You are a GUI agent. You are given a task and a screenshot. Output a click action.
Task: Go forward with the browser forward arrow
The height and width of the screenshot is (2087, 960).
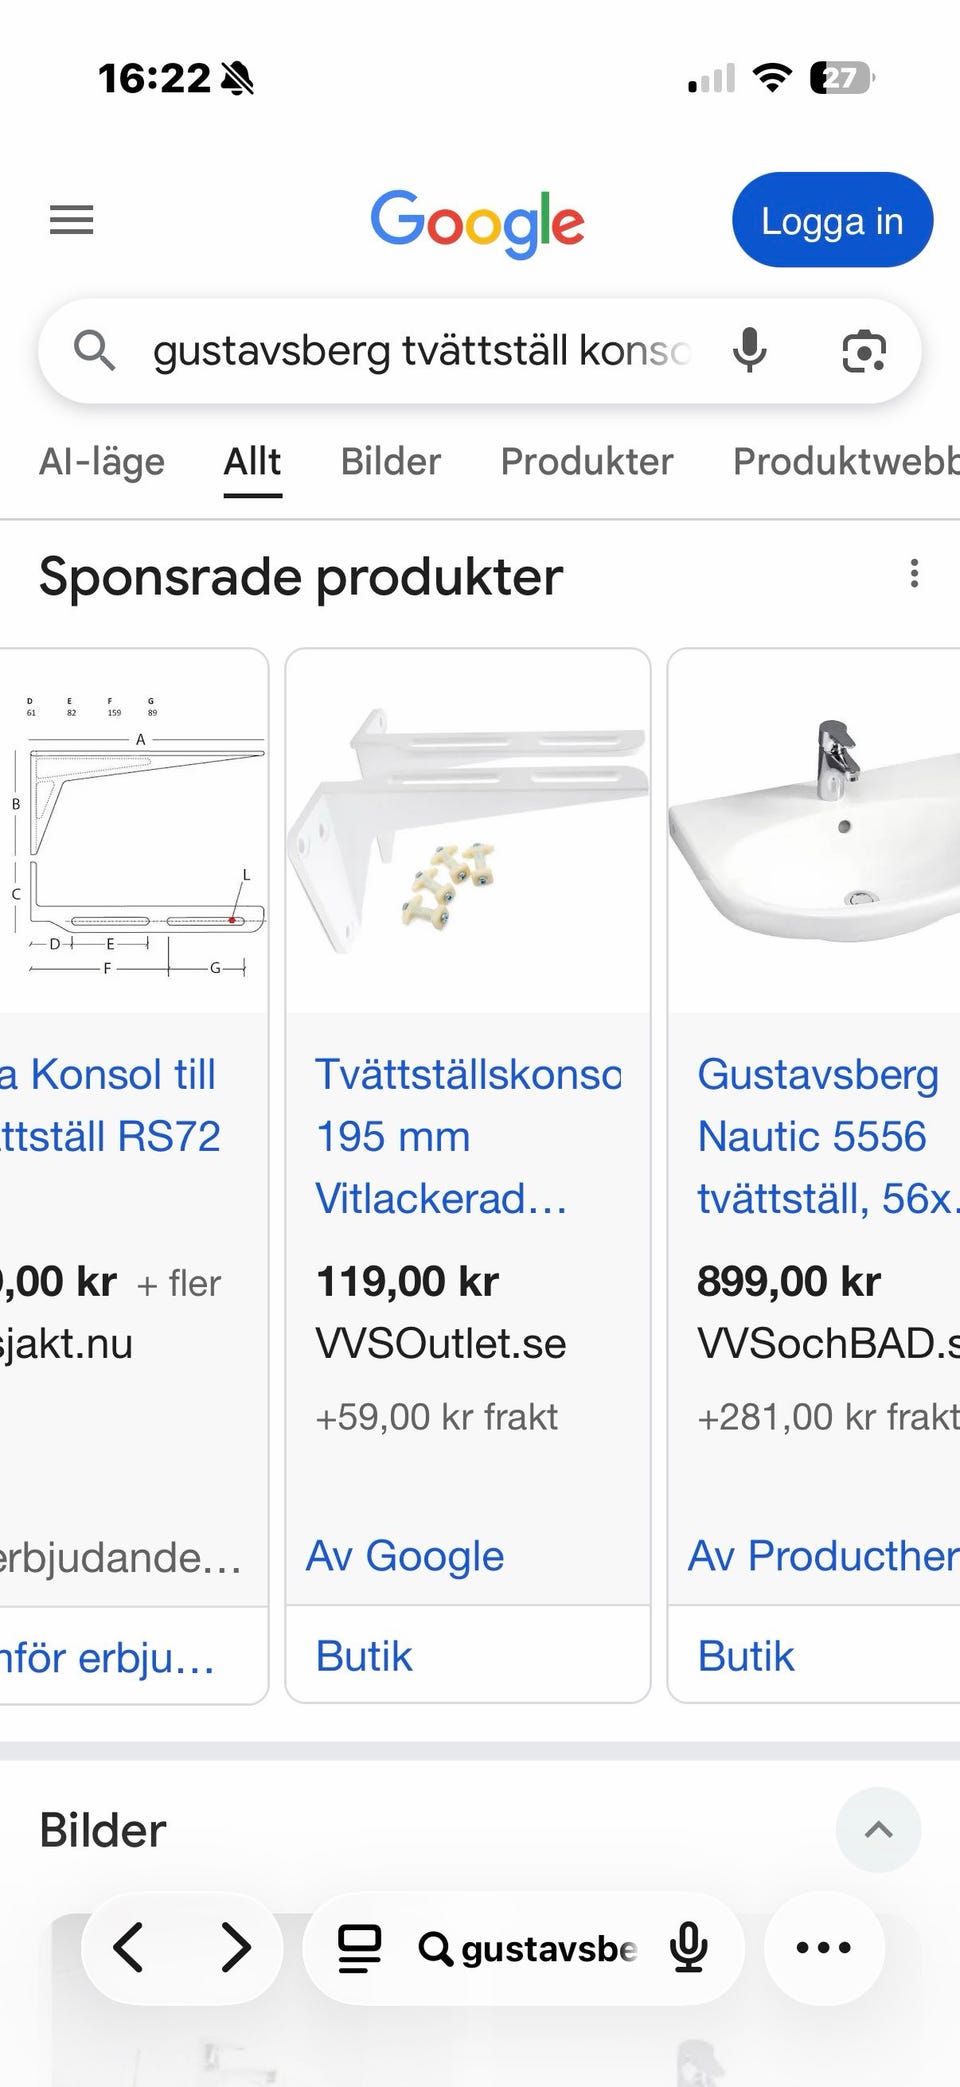pos(235,1947)
